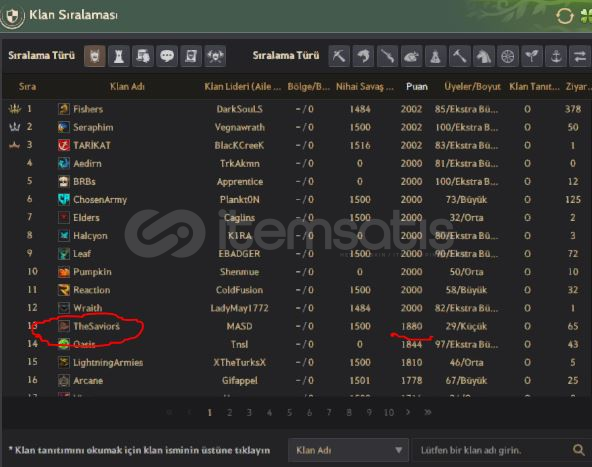Click the refresh icon in the title bar
Image resolution: width=592 pixels, height=467 pixels.
pyautogui.click(x=565, y=16)
